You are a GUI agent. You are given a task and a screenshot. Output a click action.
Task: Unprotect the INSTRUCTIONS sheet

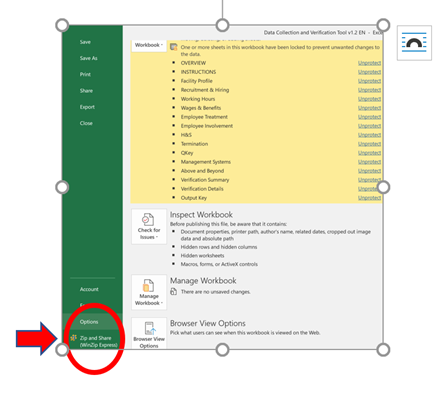click(x=369, y=72)
